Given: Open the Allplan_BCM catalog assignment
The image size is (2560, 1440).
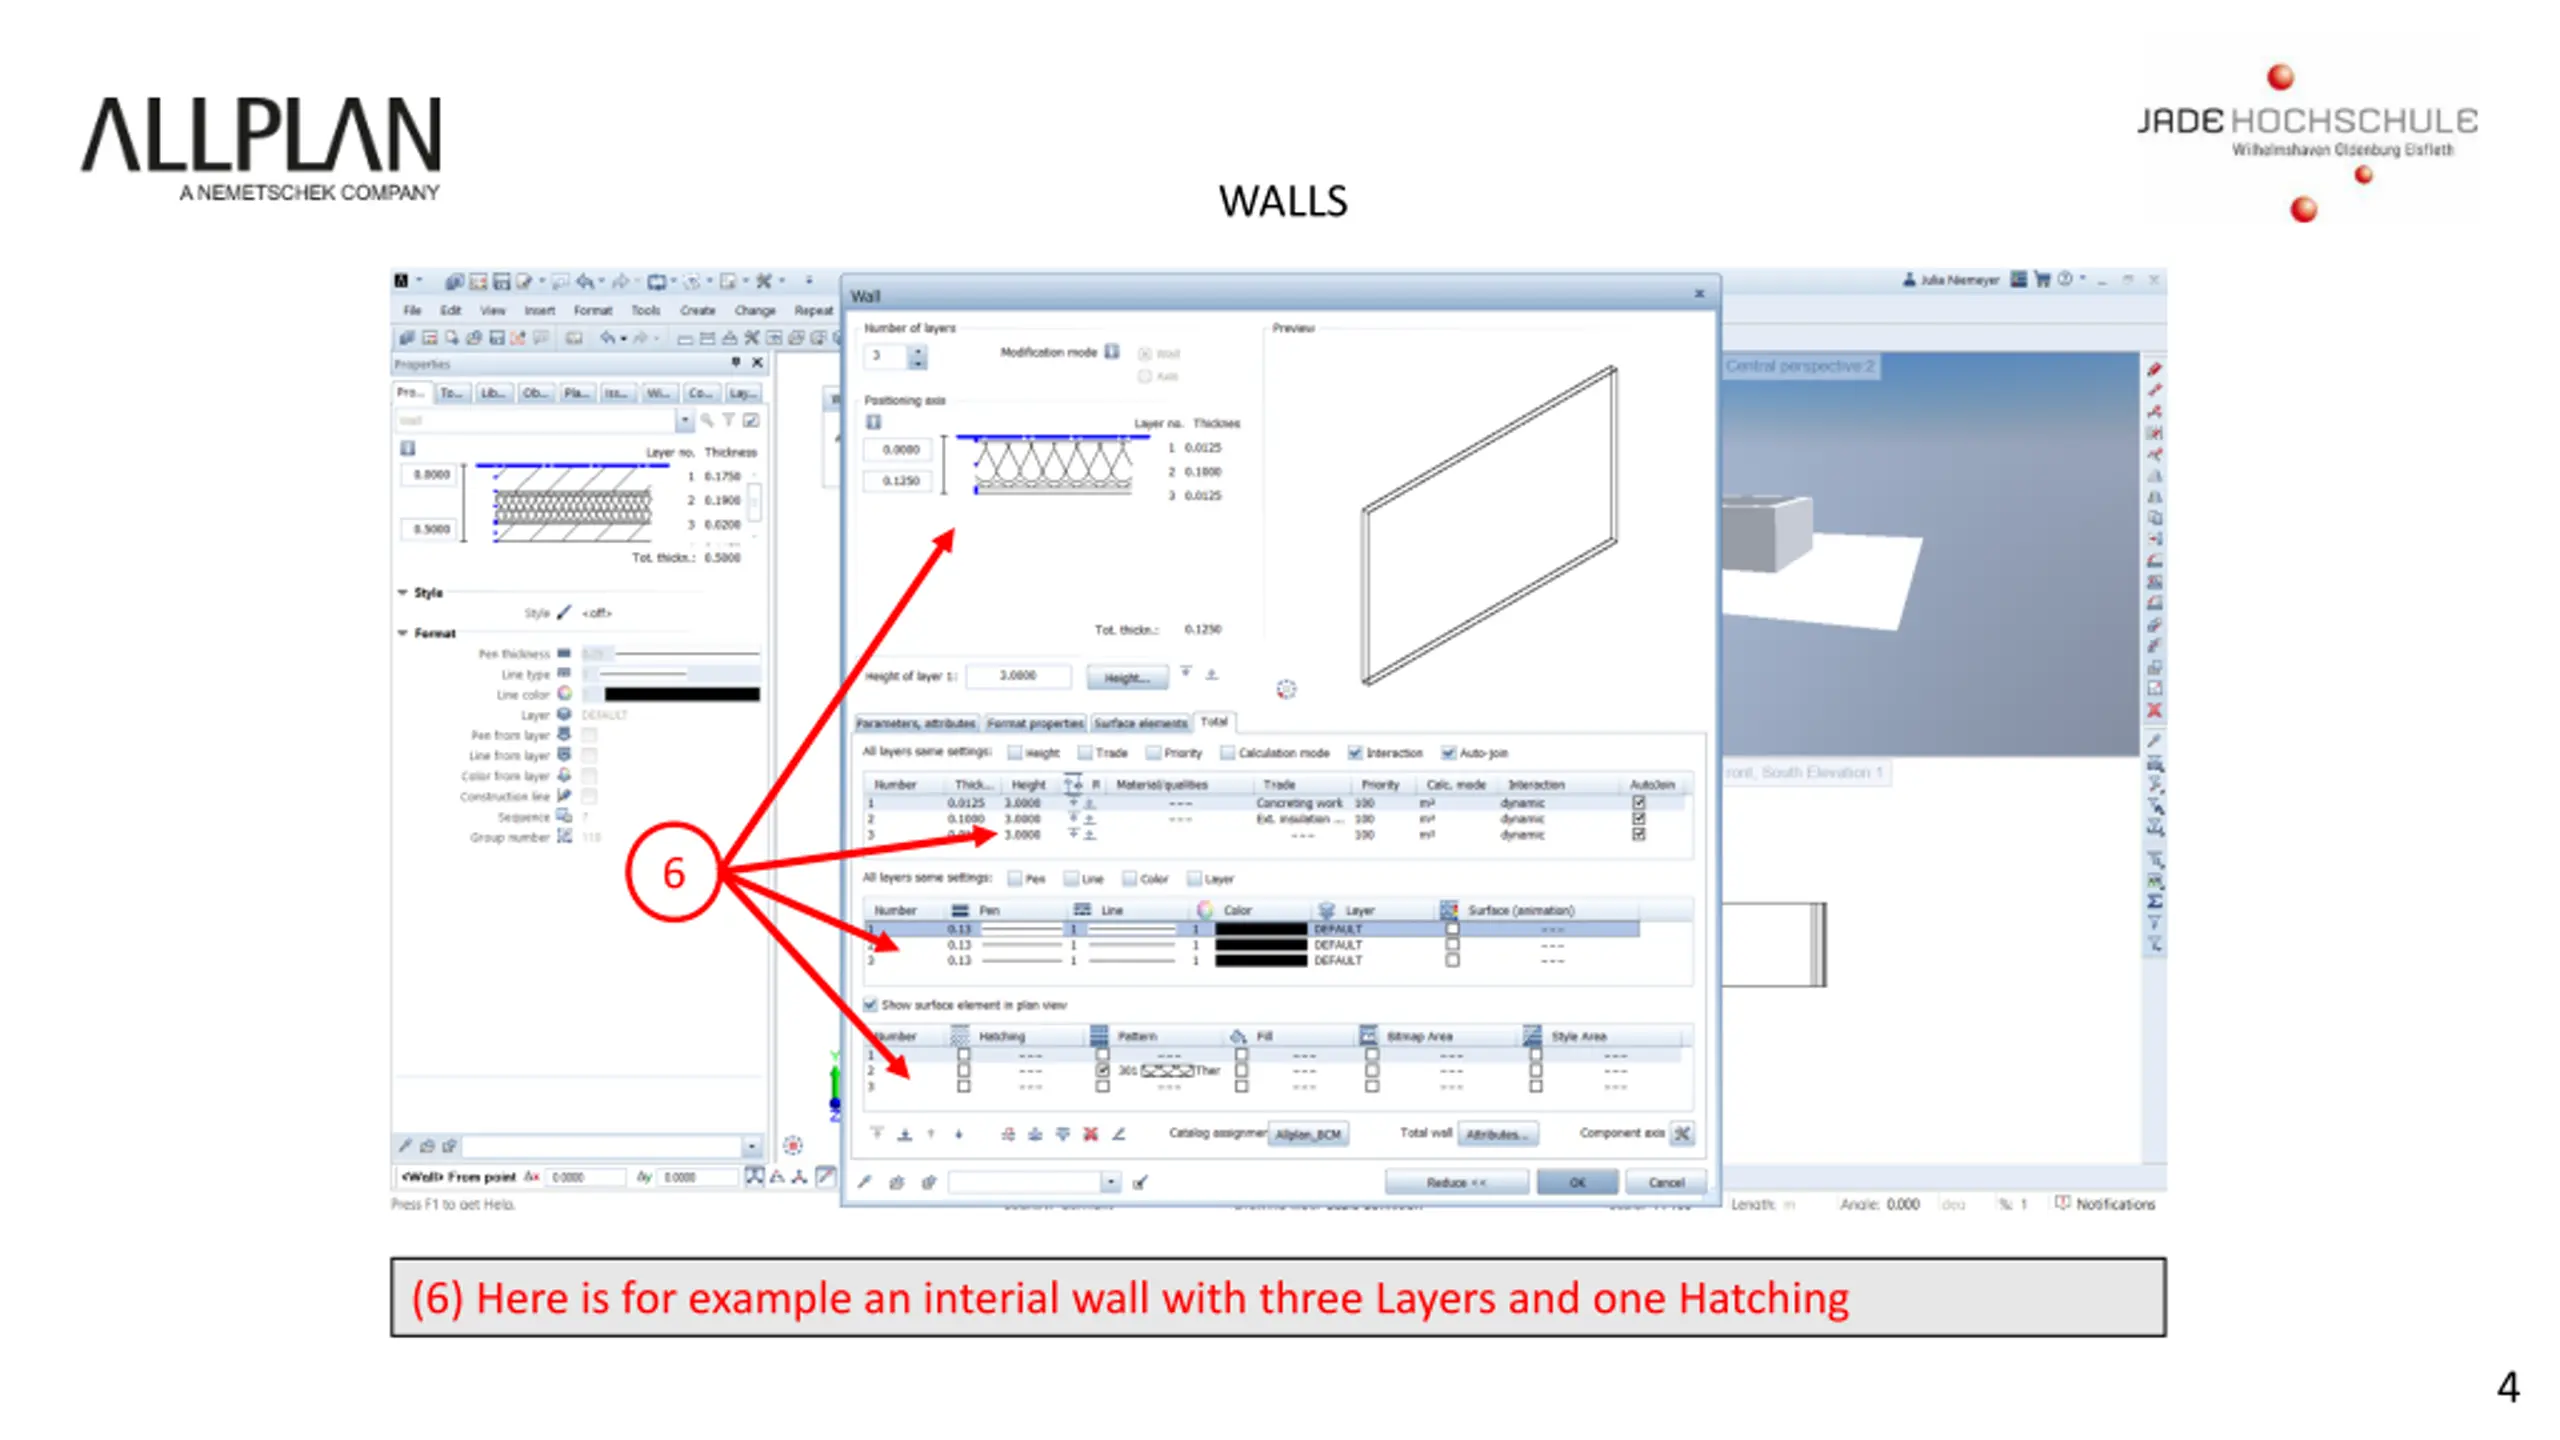Looking at the screenshot, I should tap(1308, 1134).
